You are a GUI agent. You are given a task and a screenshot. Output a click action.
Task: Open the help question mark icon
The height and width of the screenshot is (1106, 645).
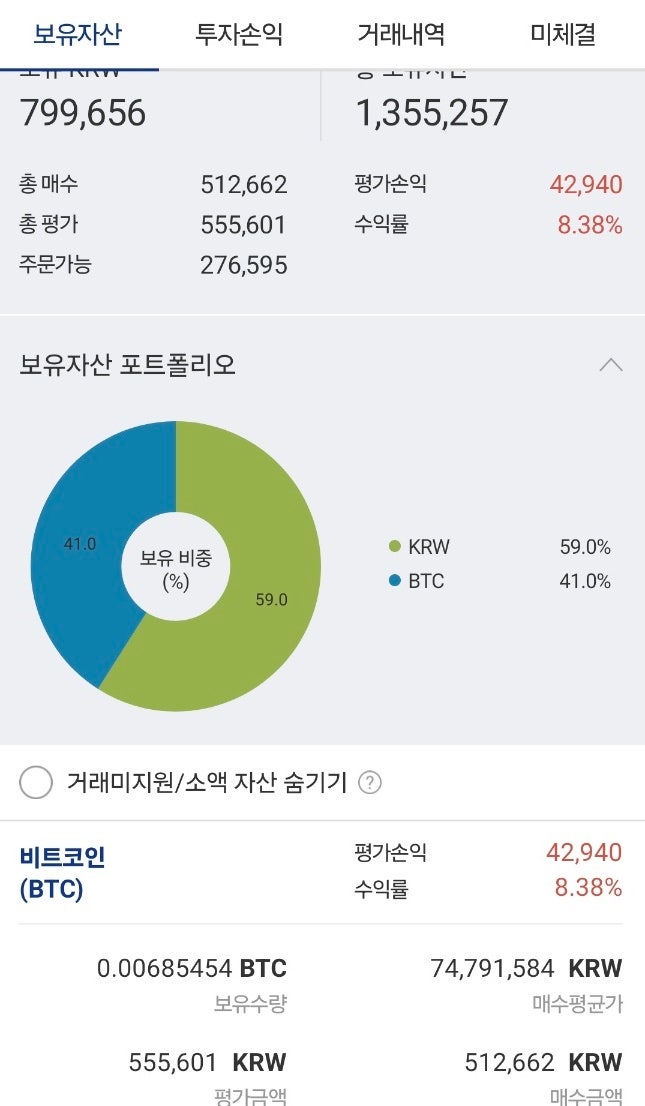click(x=370, y=782)
